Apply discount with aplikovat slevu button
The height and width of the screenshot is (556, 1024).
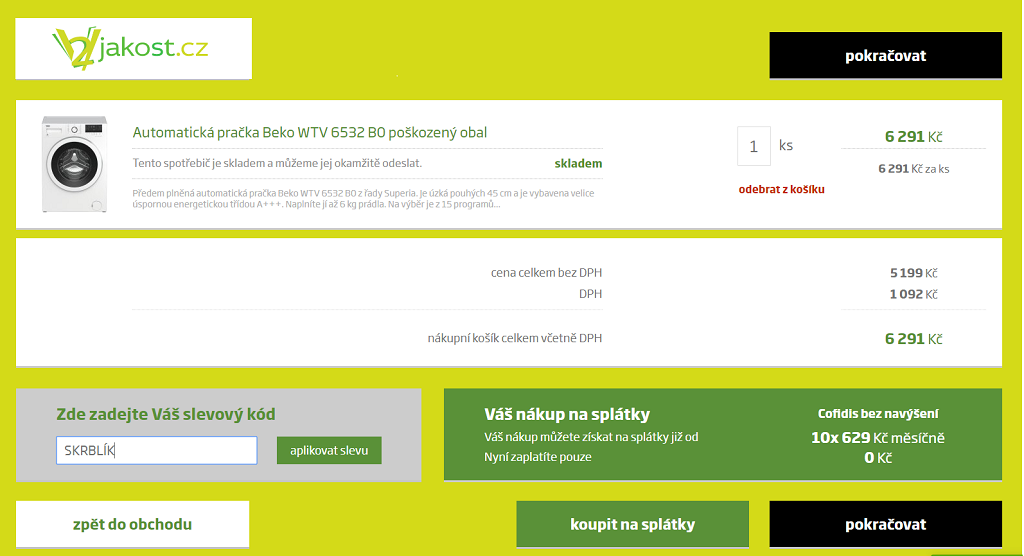pyautogui.click(x=329, y=450)
